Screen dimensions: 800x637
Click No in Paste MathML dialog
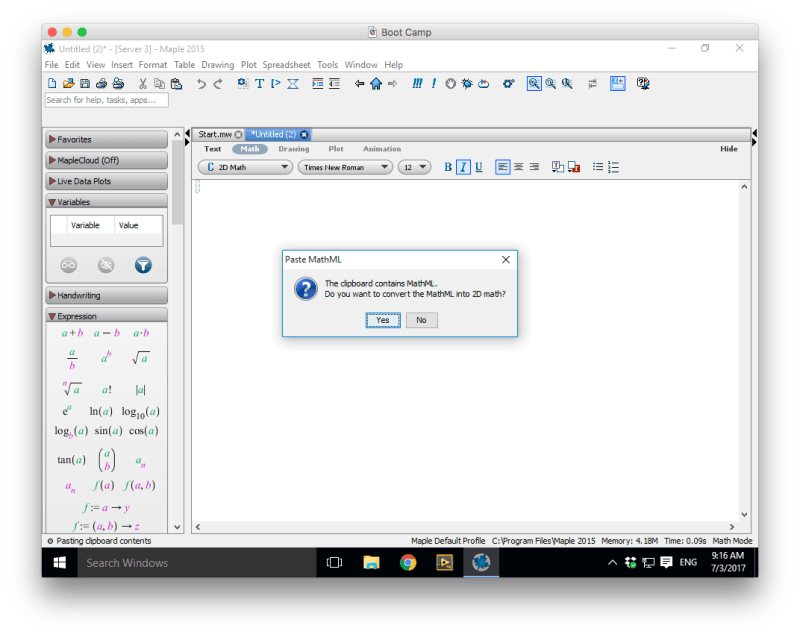click(421, 320)
